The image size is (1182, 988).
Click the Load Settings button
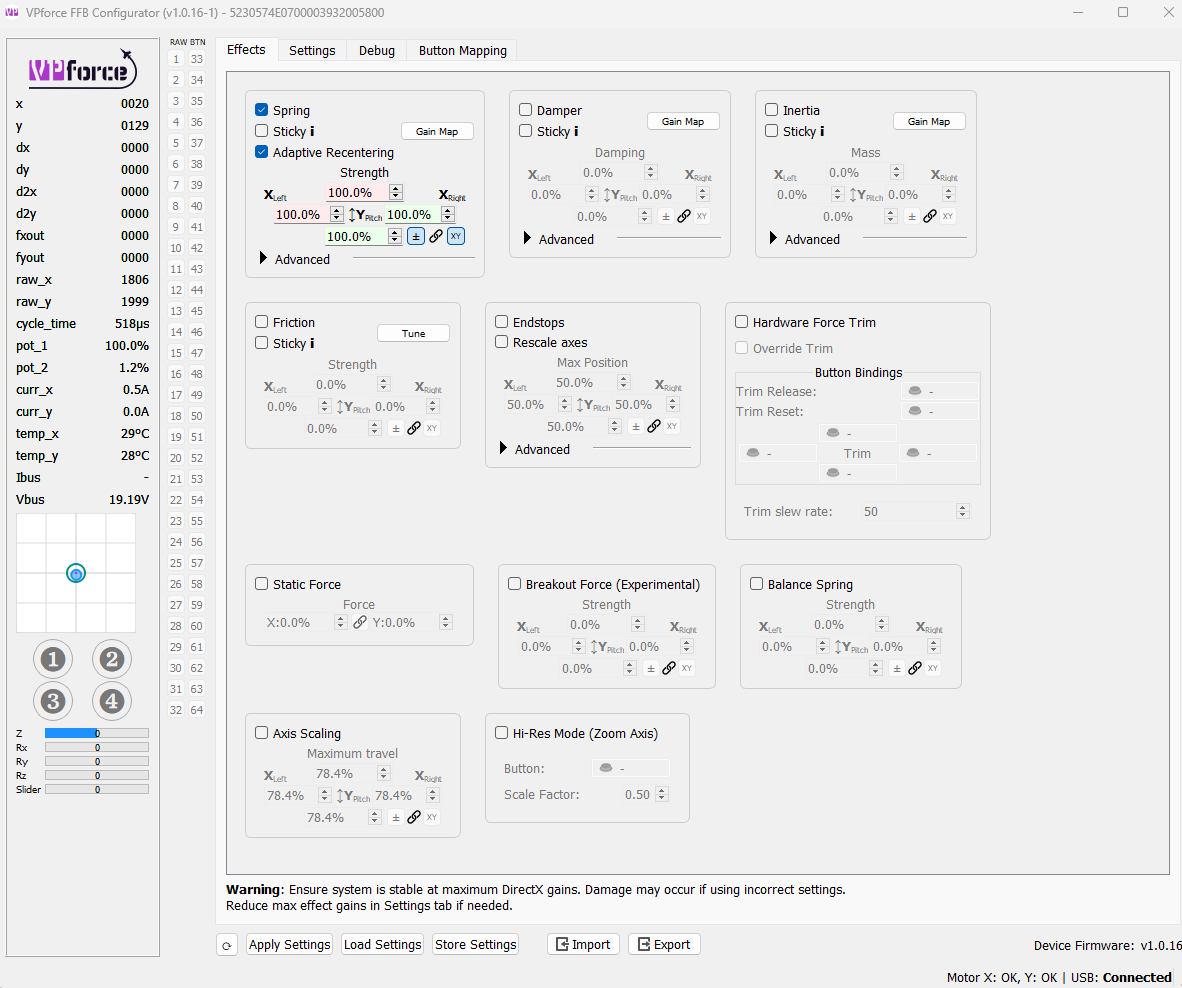pos(382,944)
